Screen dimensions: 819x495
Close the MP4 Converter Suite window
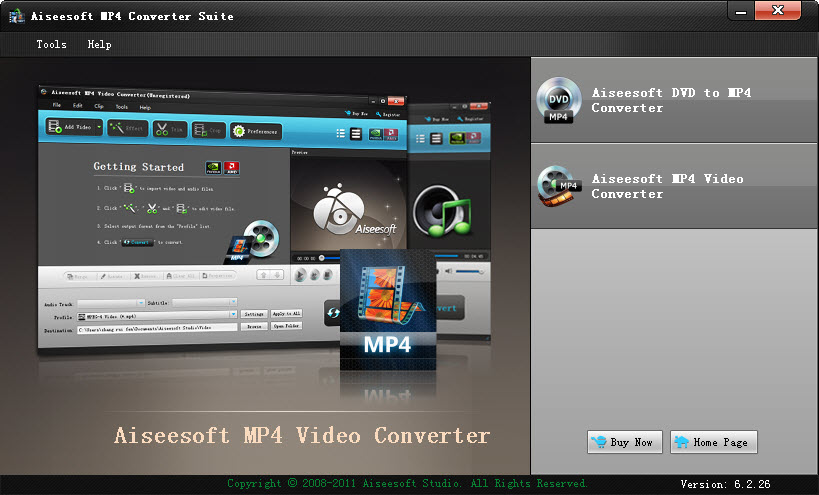[778, 10]
